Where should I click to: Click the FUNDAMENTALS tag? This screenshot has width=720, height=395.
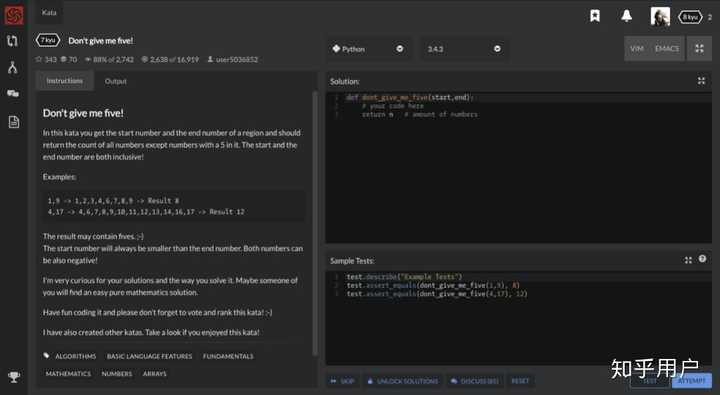pos(228,356)
